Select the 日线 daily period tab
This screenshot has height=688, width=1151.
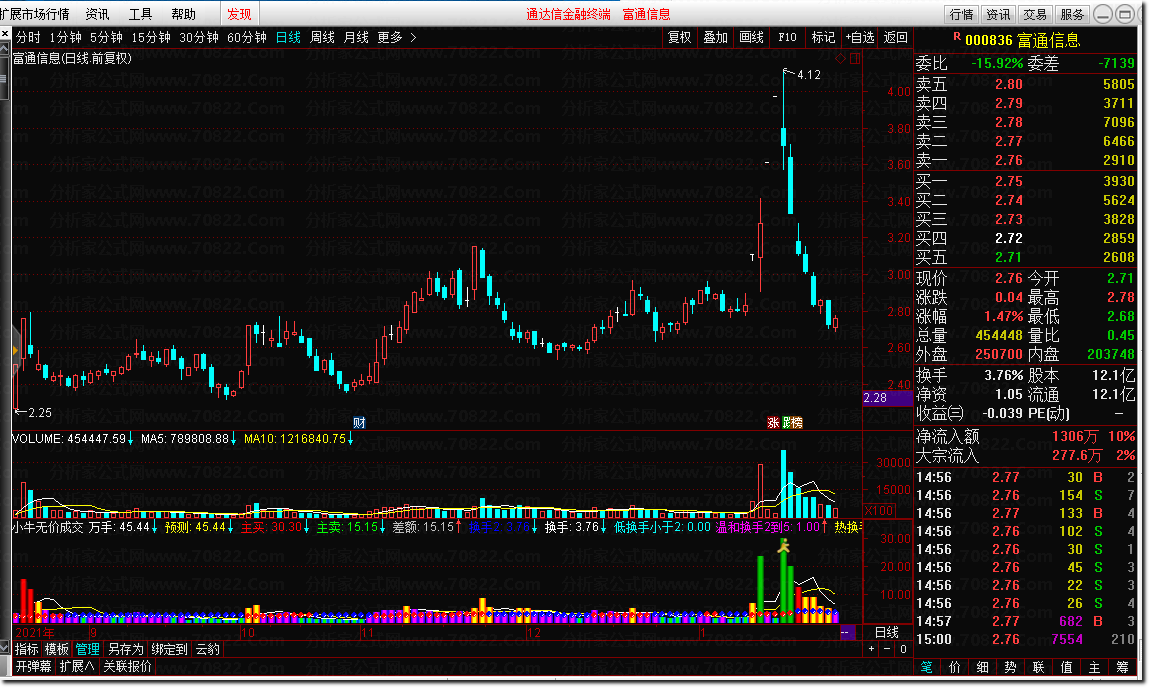tap(288, 37)
